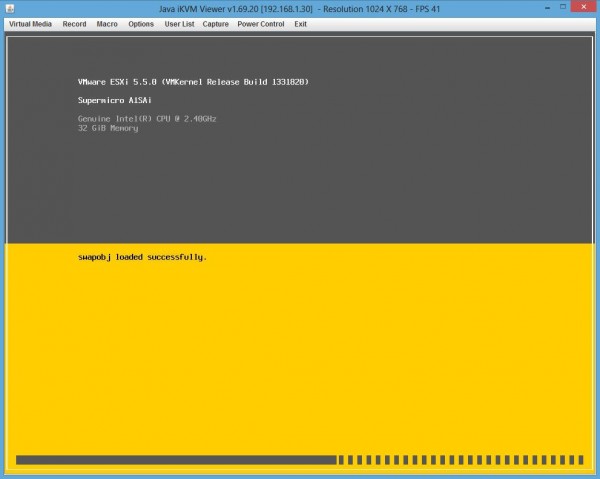Open the Options menu
The image size is (600, 479).
(141, 24)
